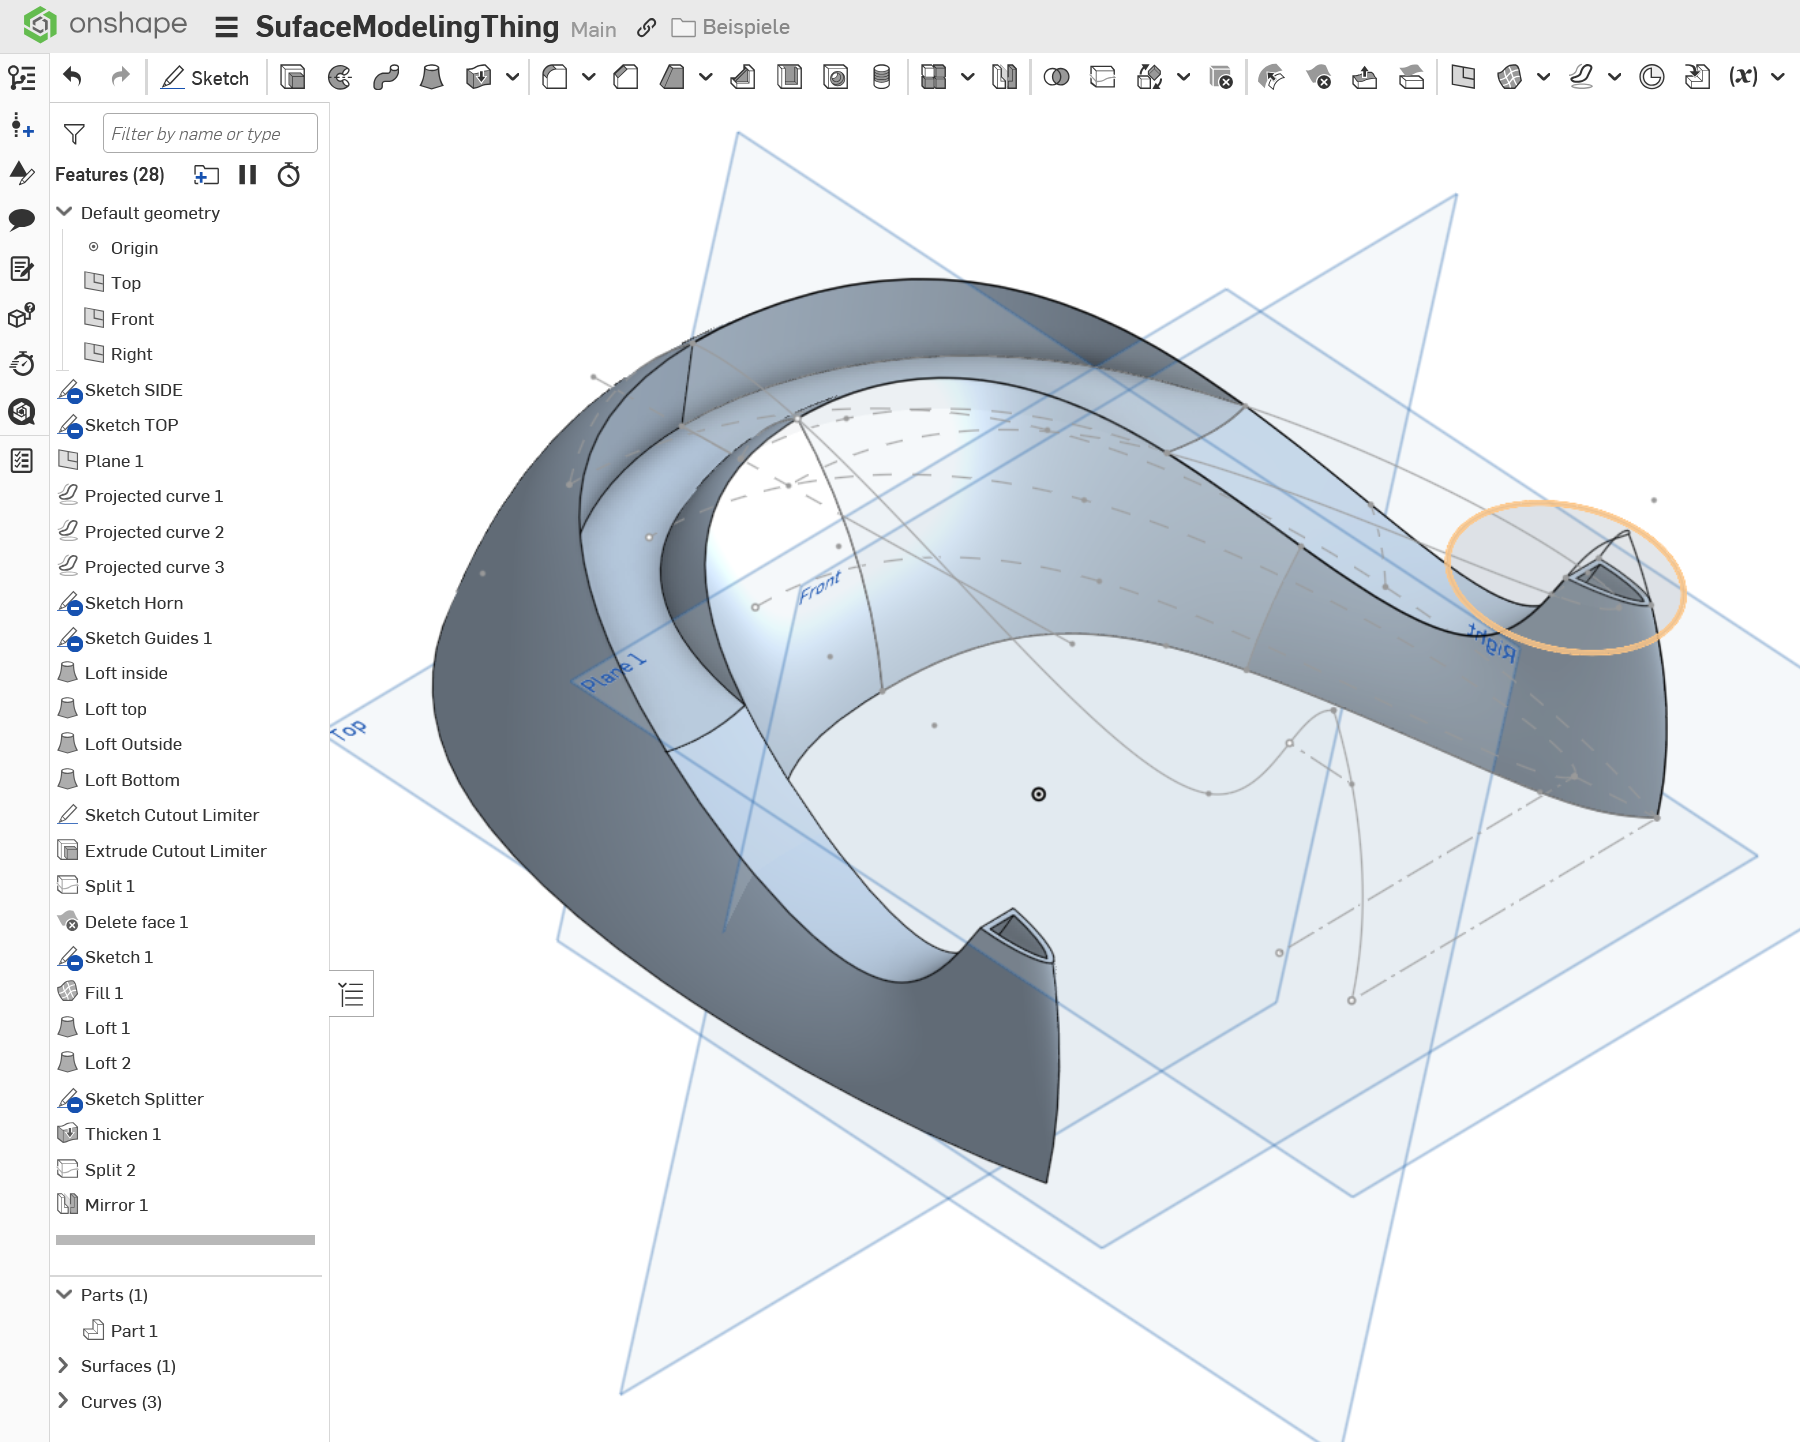Image resolution: width=1800 pixels, height=1442 pixels.
Task: Toggle the feature list panel icon
Action: (x=352, y=994)
